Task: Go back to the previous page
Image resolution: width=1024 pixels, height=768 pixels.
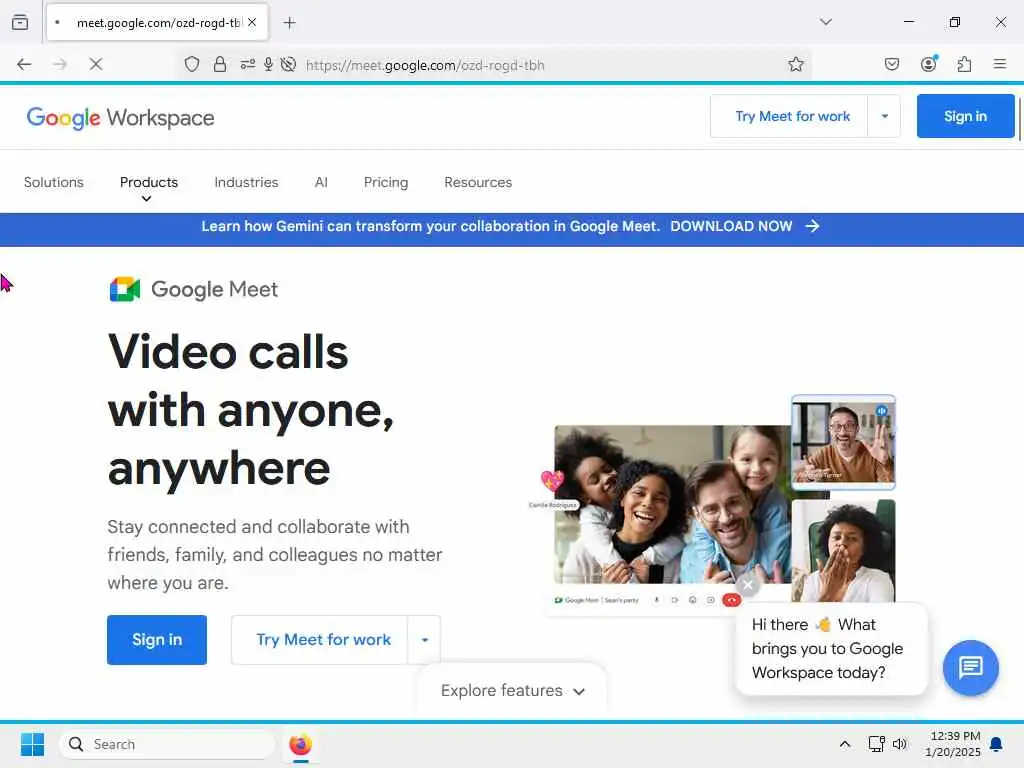Action: (x=24, y=64)
